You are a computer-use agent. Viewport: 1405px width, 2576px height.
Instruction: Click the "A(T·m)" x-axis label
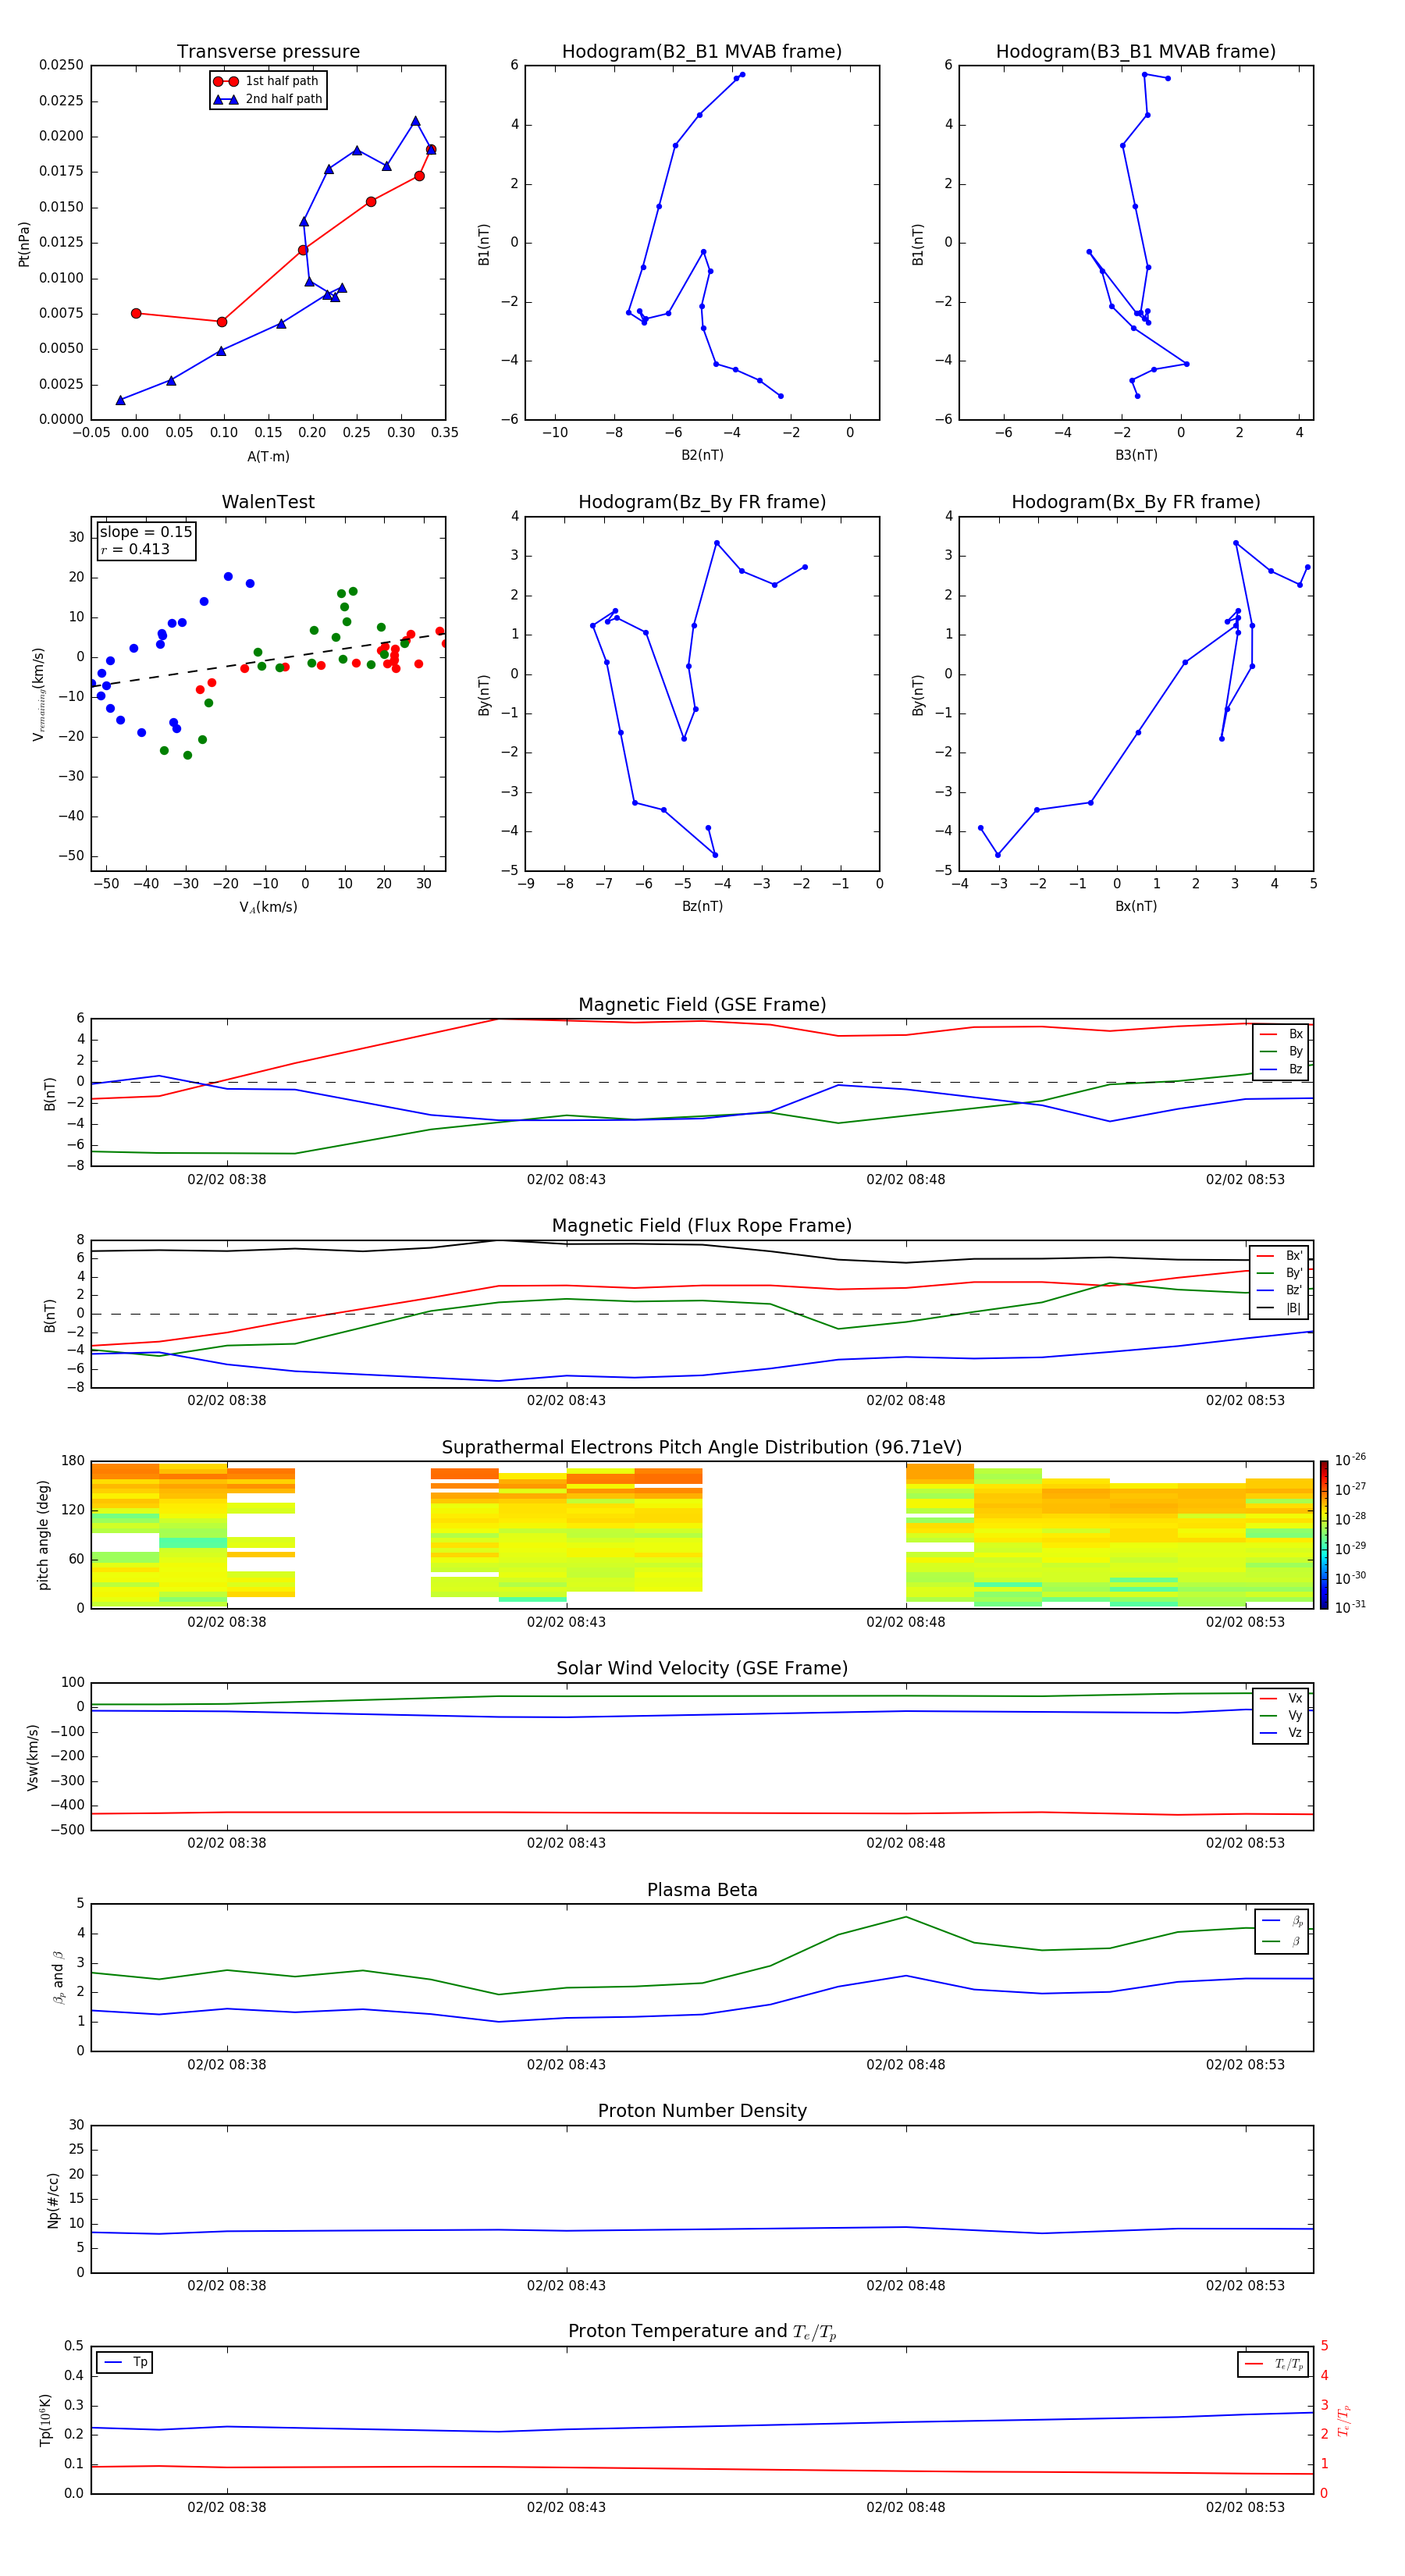[268, 457]
